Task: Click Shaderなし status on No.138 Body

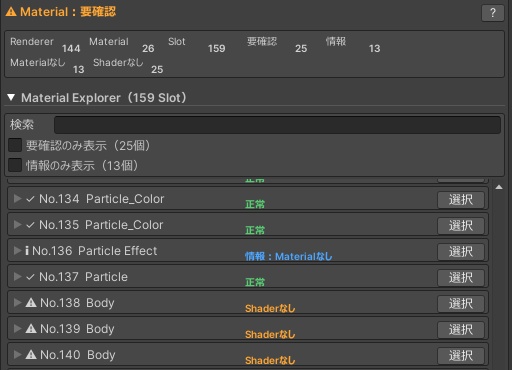Action: [x=270, y=308]
